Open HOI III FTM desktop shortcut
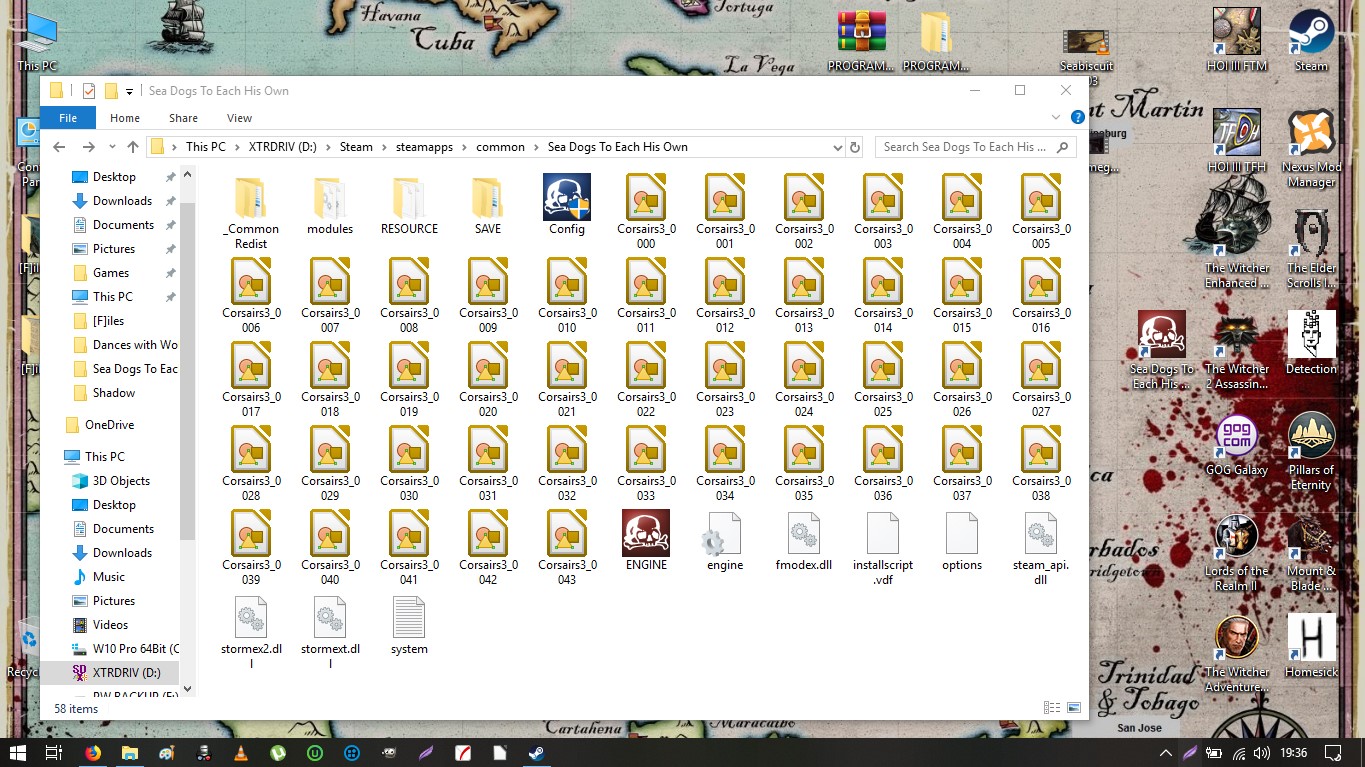The height and width of the screenshot is (767, 1365). (1236, 40)
